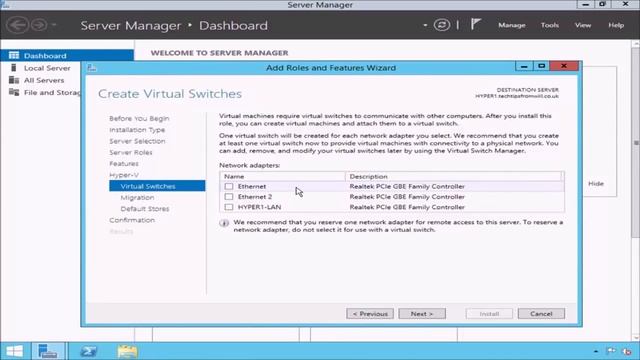Click the Install button
Viewport: 640px width, 360px height.
[x=489, y=313]
